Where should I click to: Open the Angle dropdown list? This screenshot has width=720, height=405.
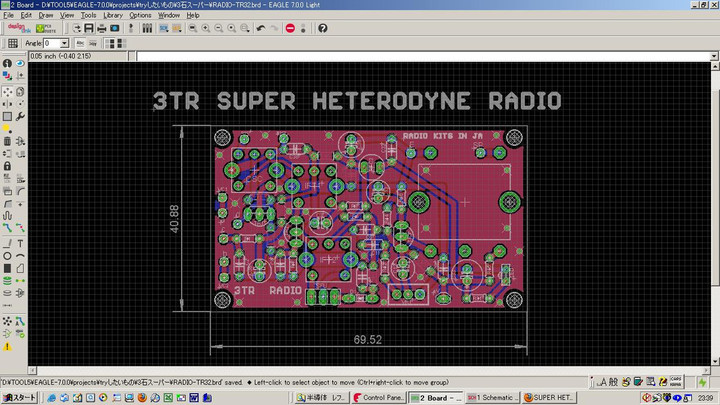[65, 44]
